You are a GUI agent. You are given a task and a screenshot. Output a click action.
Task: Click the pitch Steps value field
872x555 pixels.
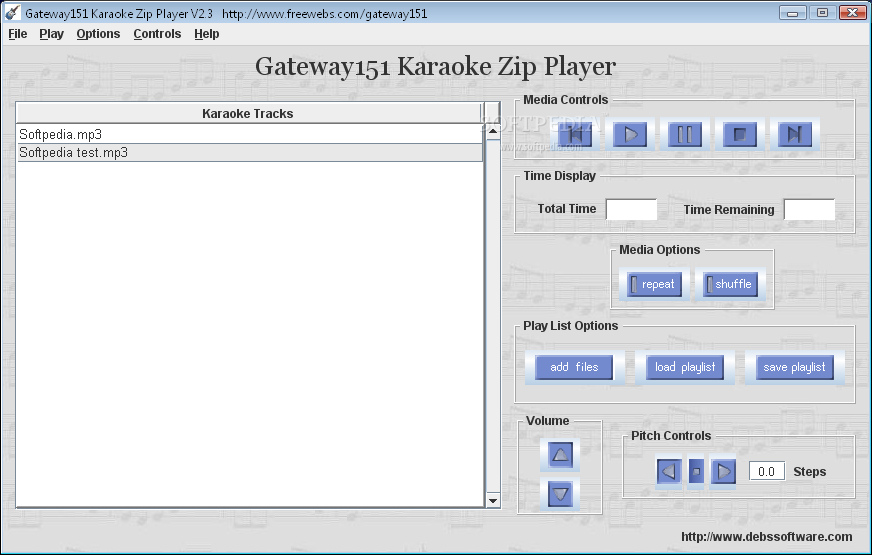click(767, 472)
